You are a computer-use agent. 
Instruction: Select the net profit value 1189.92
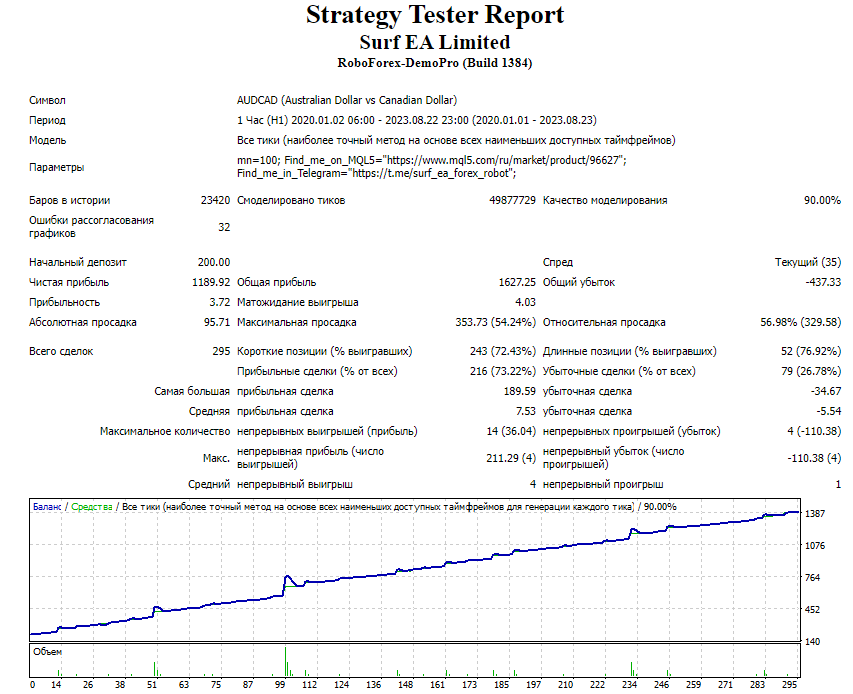[211, 282]
